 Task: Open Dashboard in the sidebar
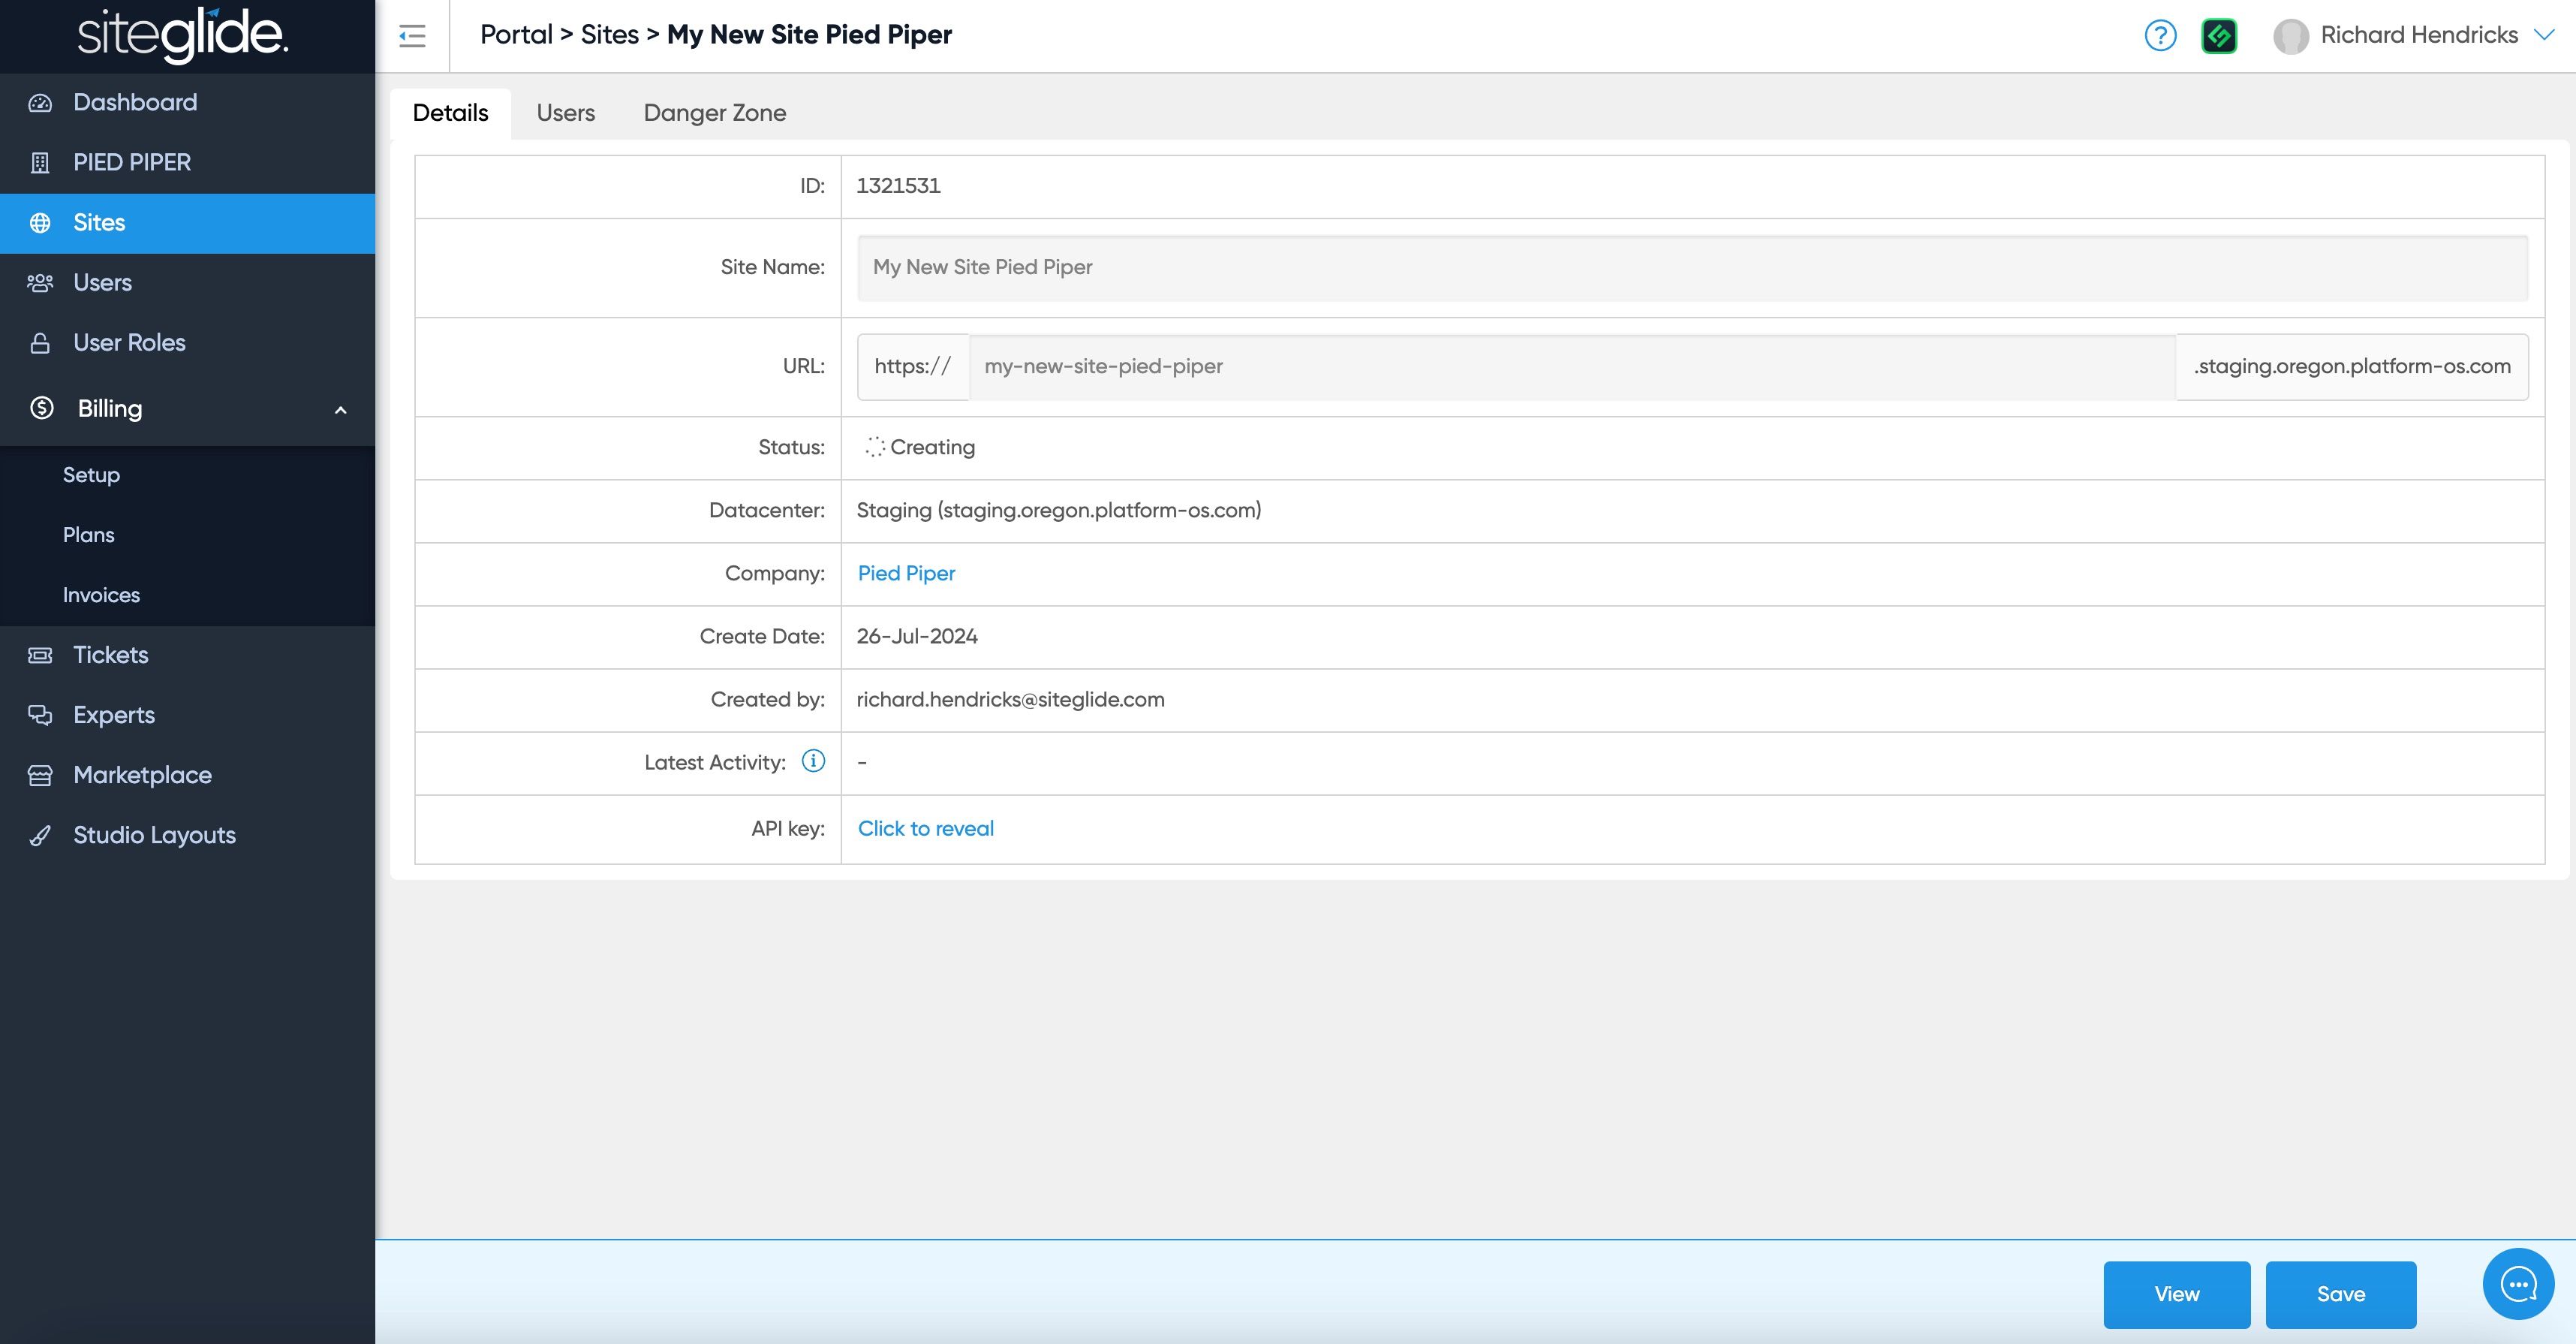pyautogui.click(x=187, y=103)
